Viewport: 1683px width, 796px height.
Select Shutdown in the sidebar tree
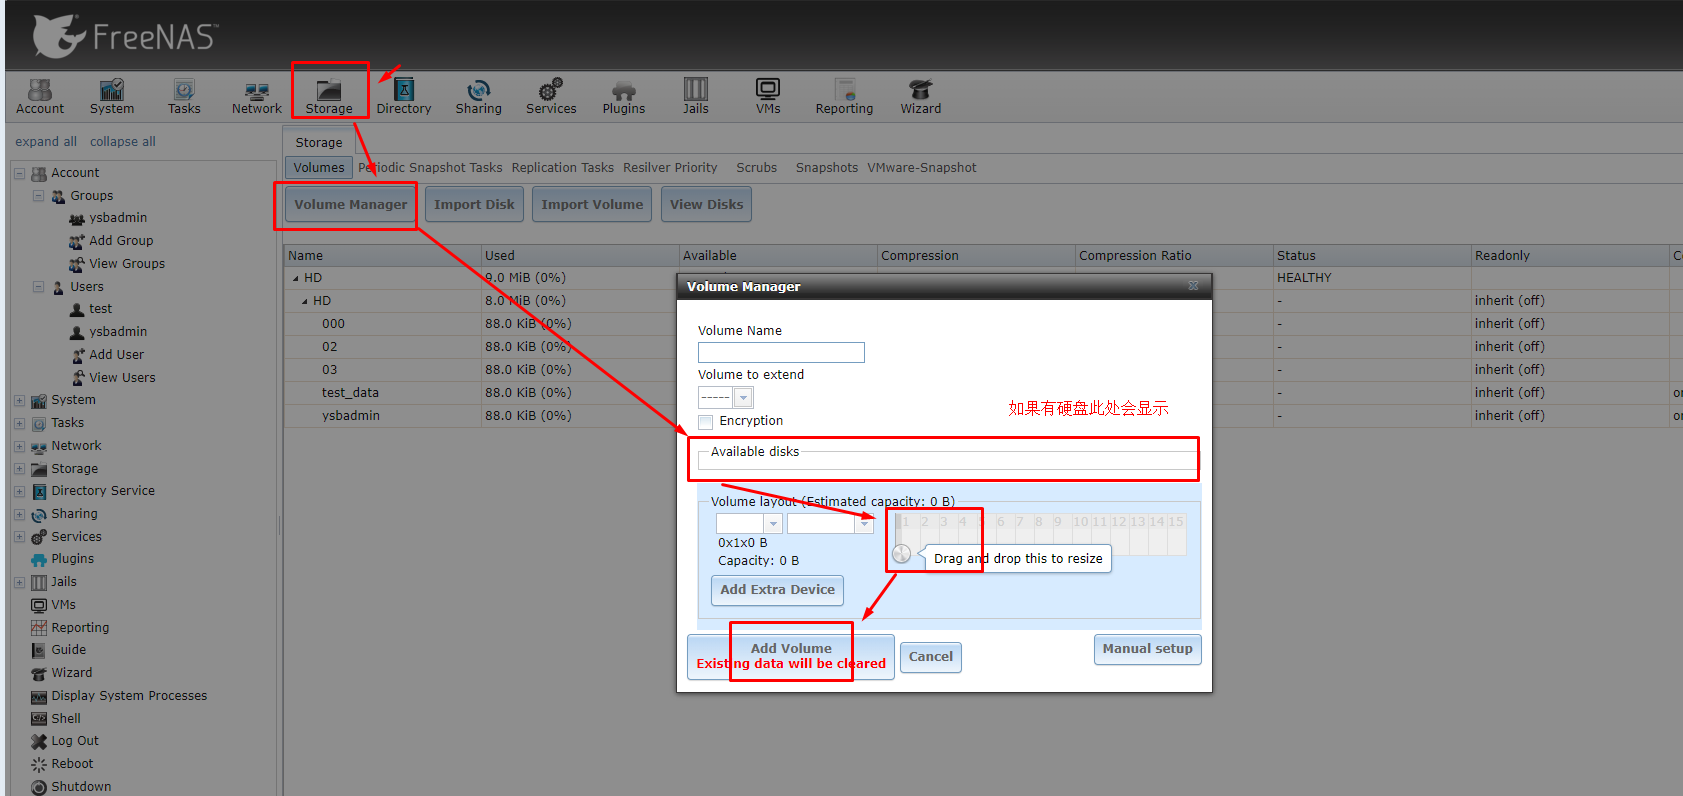[81, 787]
